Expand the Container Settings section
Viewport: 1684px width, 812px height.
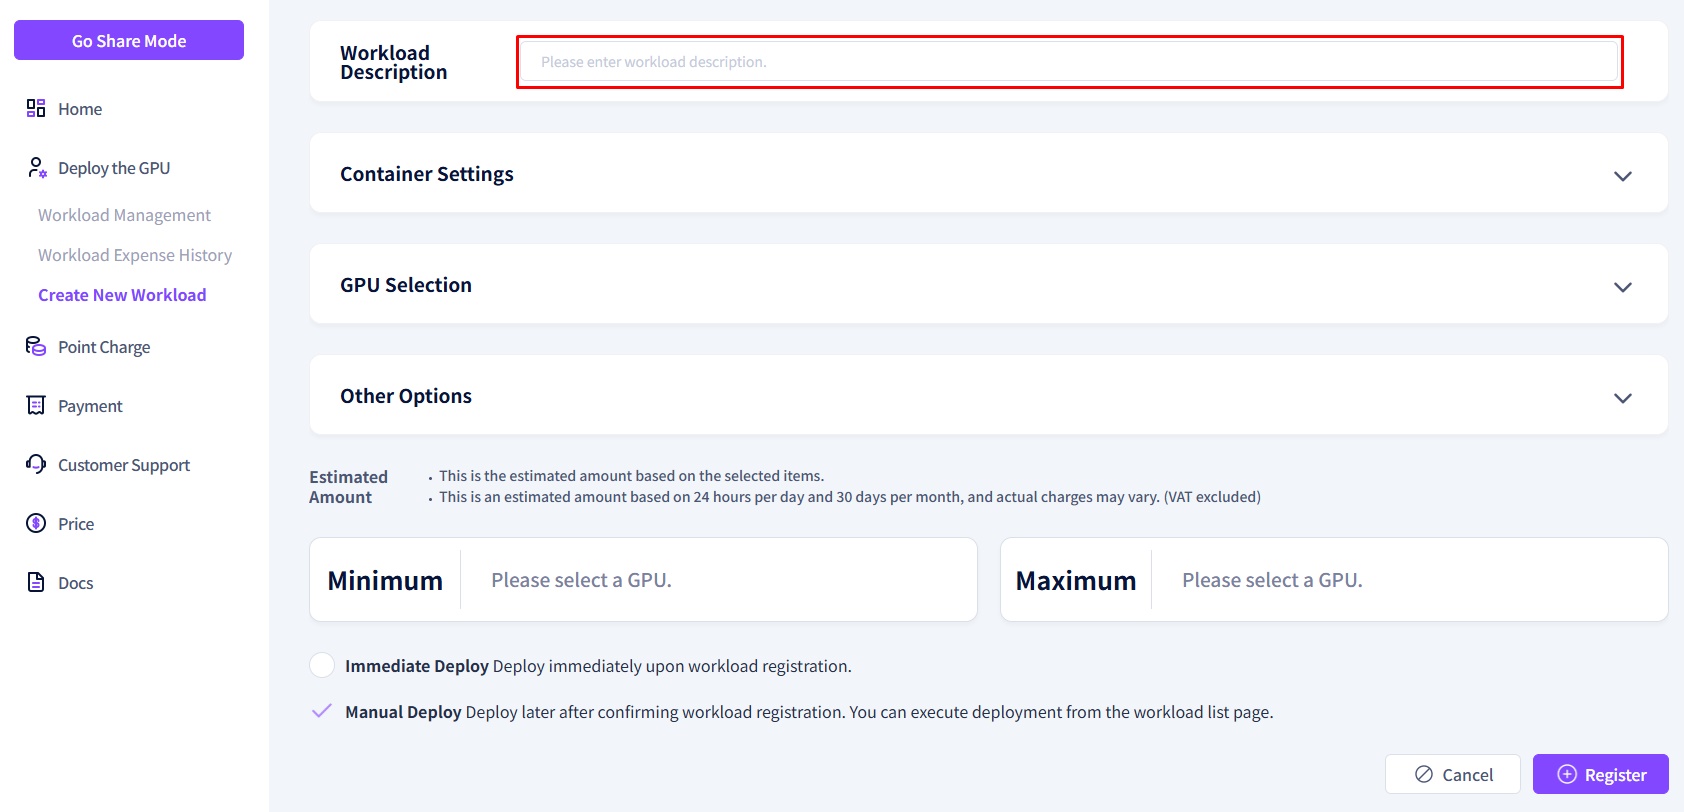point(1622,175)
